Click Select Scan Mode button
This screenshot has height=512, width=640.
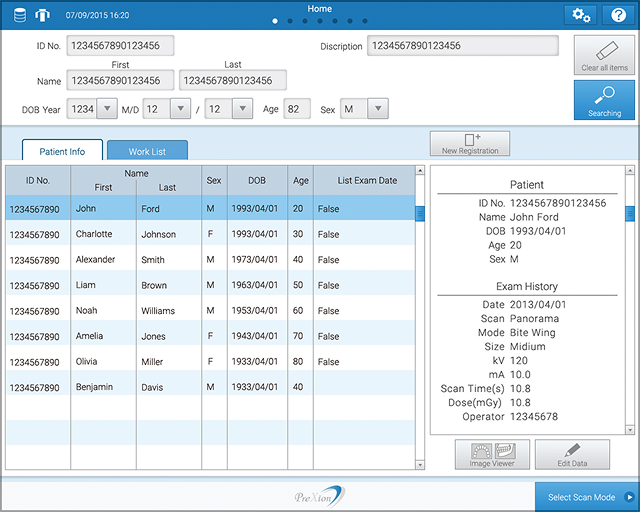coord(587,497)
